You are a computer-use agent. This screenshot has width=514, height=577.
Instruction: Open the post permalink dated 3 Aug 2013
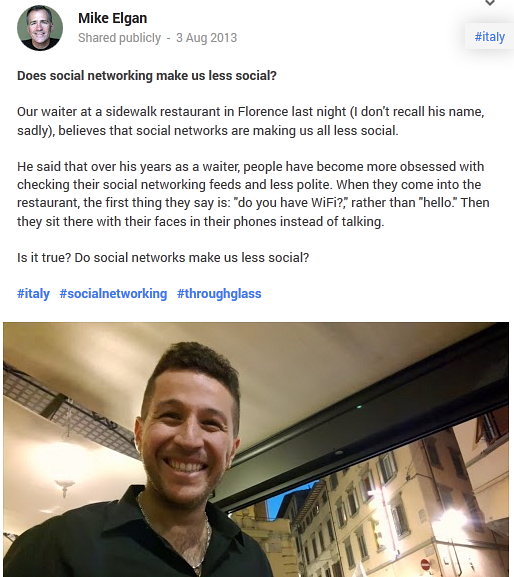[206, 38]
